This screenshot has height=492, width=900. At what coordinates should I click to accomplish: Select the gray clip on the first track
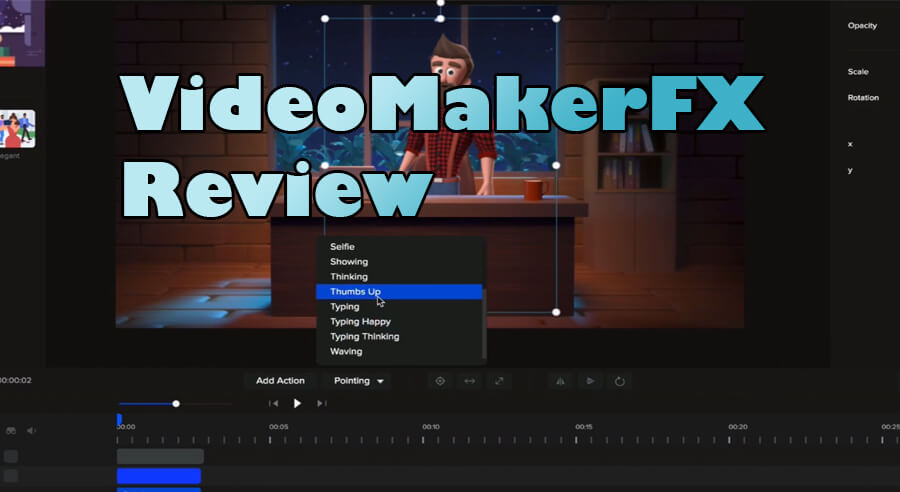(160, 456)
